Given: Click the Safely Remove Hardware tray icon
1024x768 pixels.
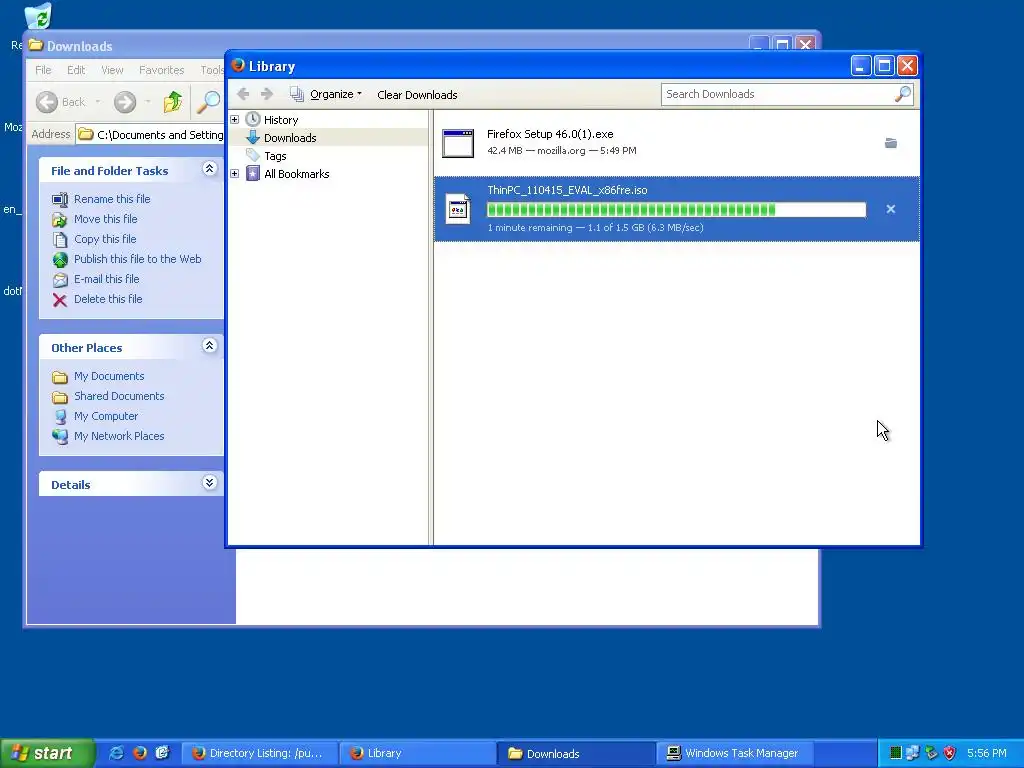Looking at the screenshot, I should pyautogui.click(x=931, y=753).
